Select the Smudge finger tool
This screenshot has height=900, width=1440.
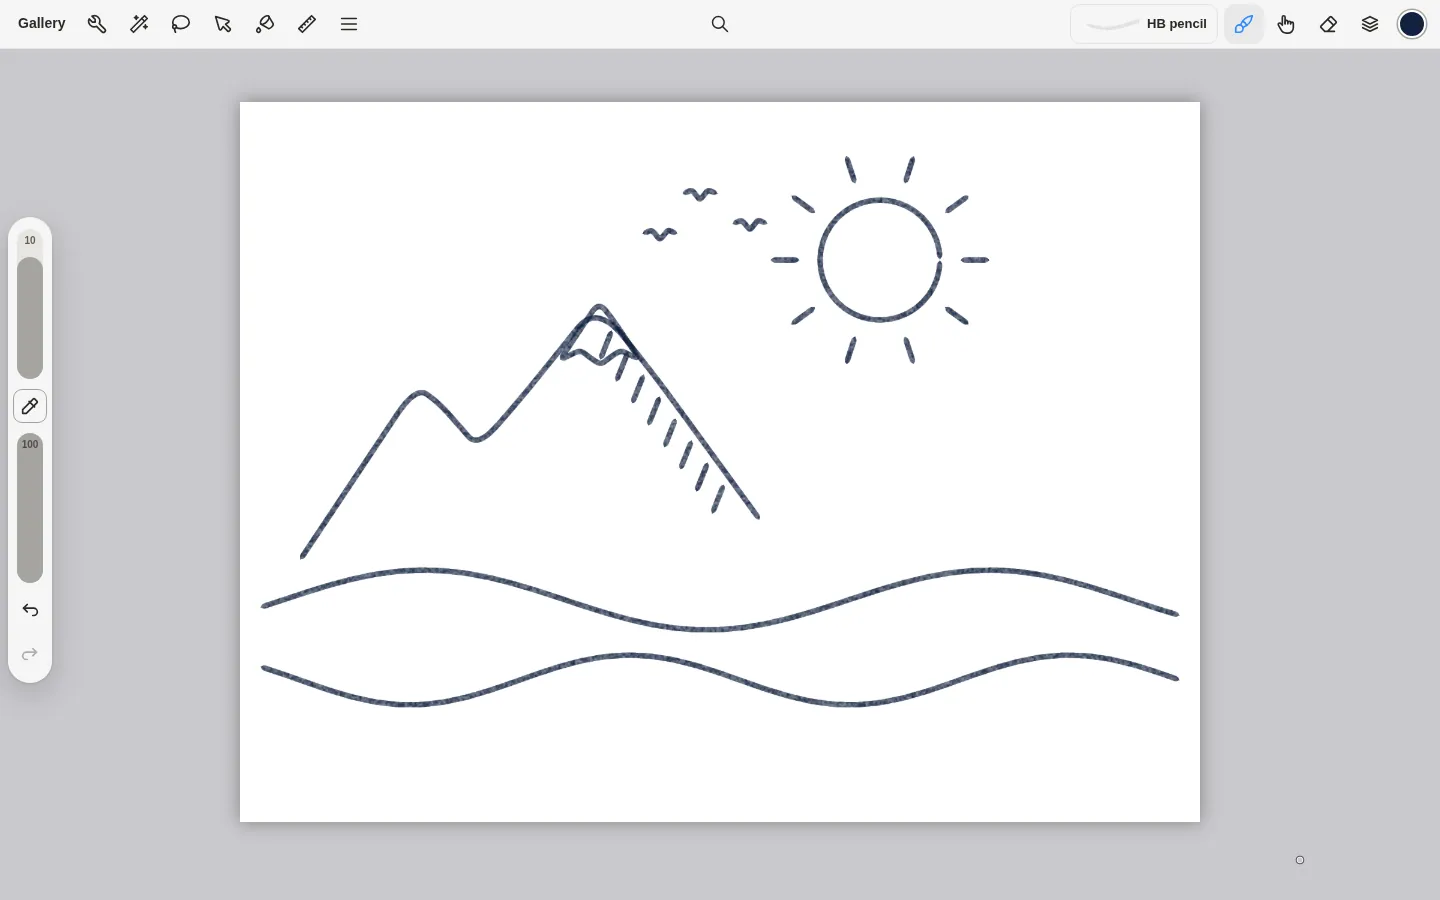pyautogui.click(x=1286, y=24)
